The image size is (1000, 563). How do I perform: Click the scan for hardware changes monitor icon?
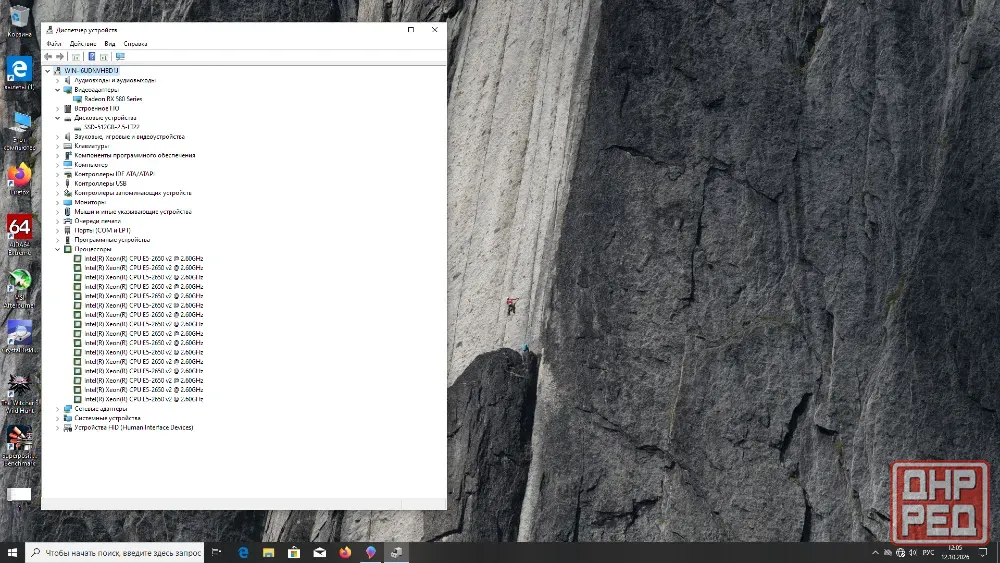coord(120,57)
